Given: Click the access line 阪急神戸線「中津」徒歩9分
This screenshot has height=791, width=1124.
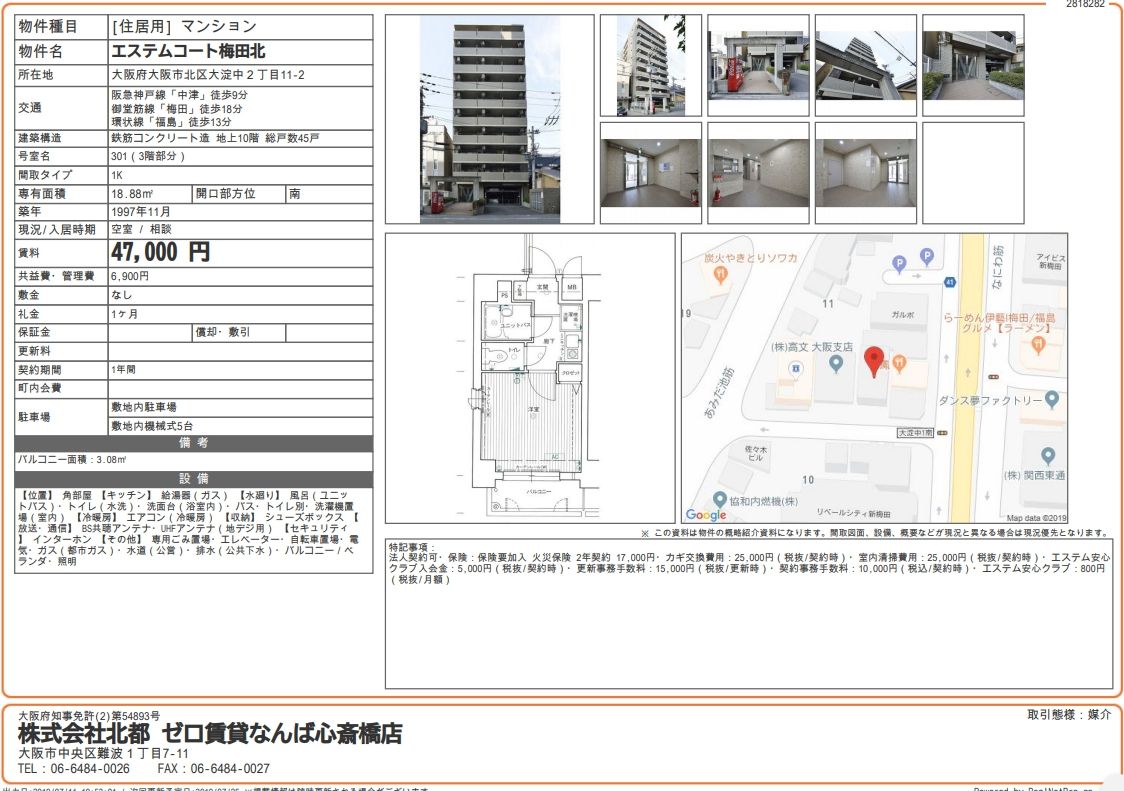Looking at the screenshot, I should point(179,95).
